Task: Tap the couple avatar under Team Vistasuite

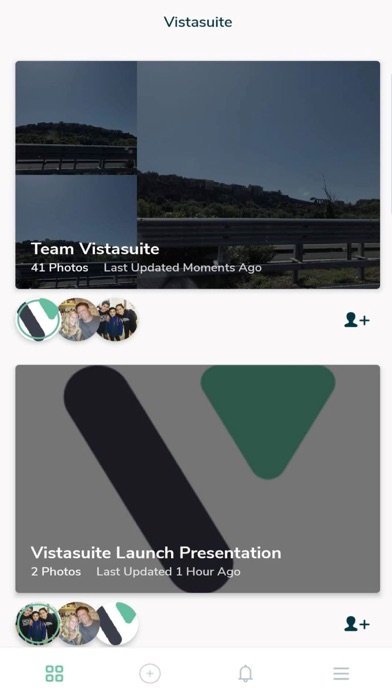Action: tap(79, 320)
